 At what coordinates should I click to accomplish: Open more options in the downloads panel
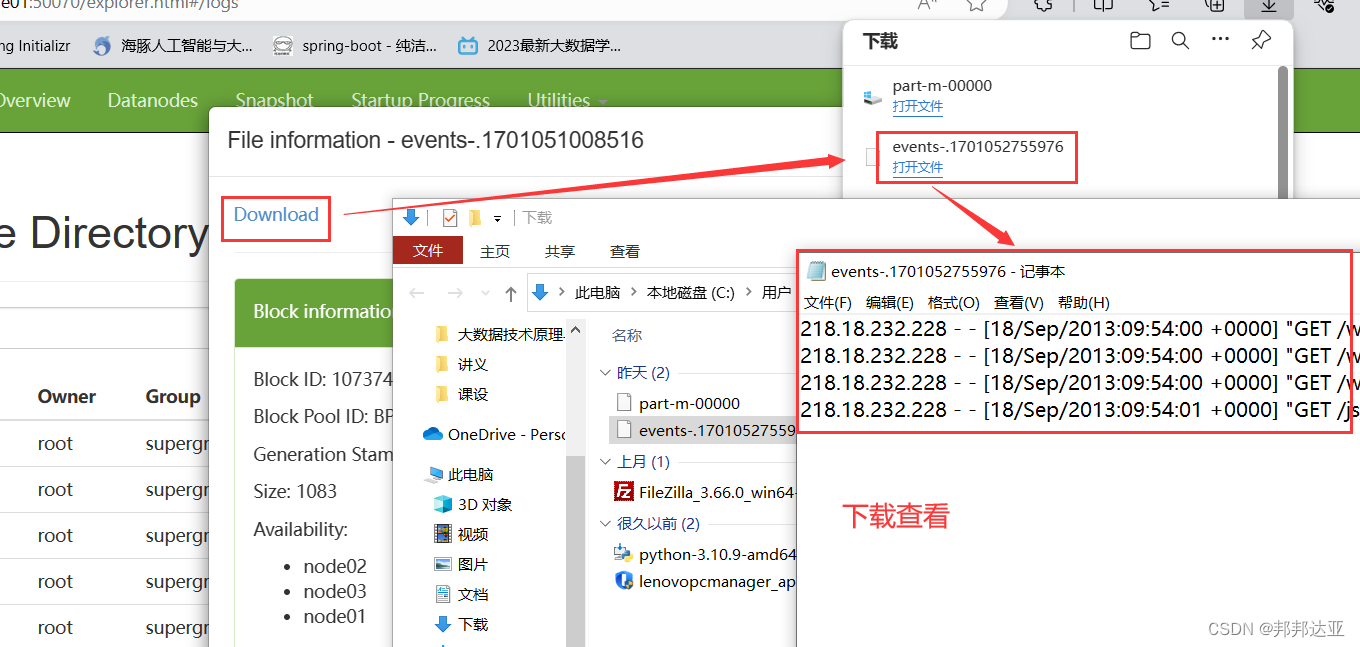coord(1219,40)
